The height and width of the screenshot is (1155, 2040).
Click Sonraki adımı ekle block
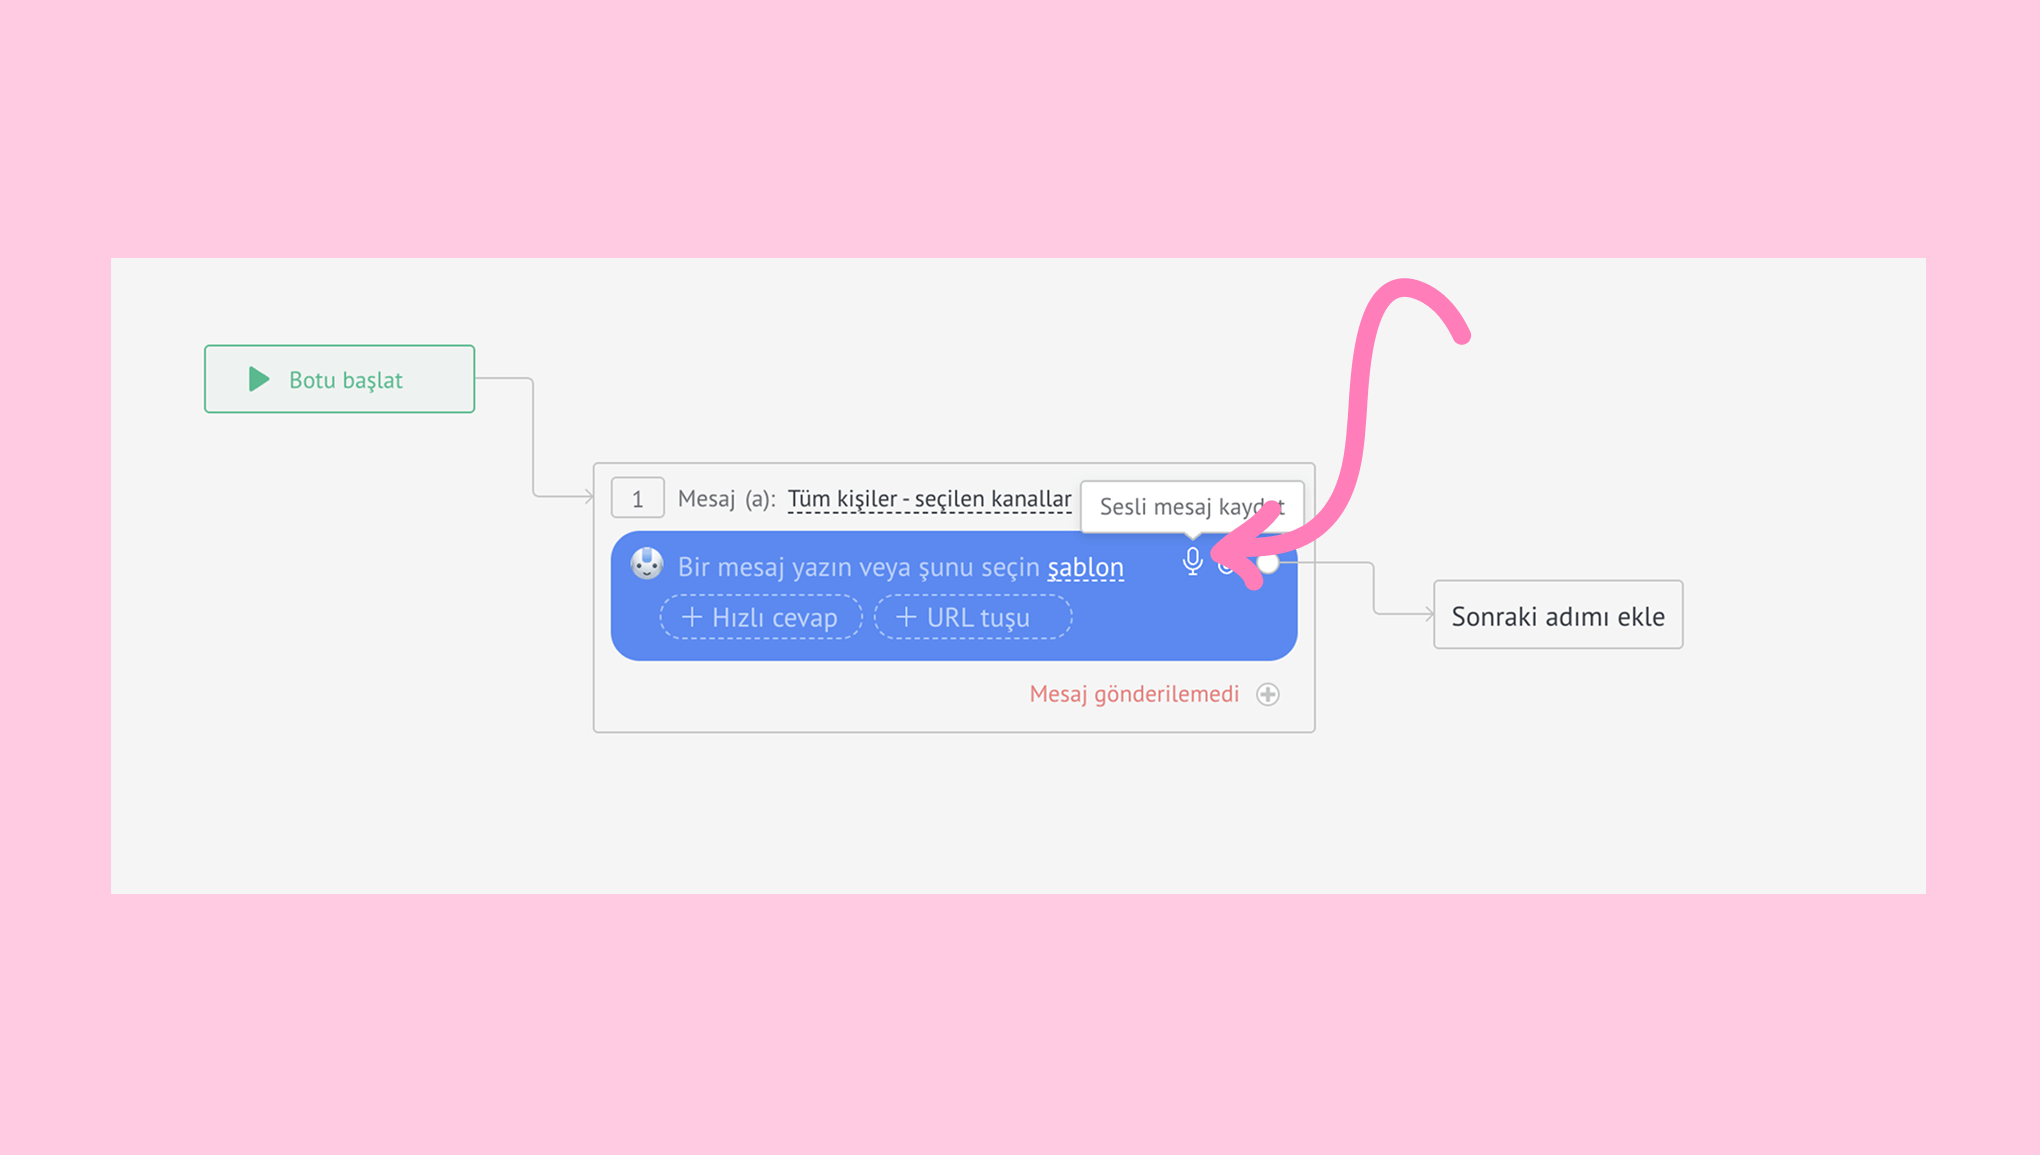point(1557,615)
